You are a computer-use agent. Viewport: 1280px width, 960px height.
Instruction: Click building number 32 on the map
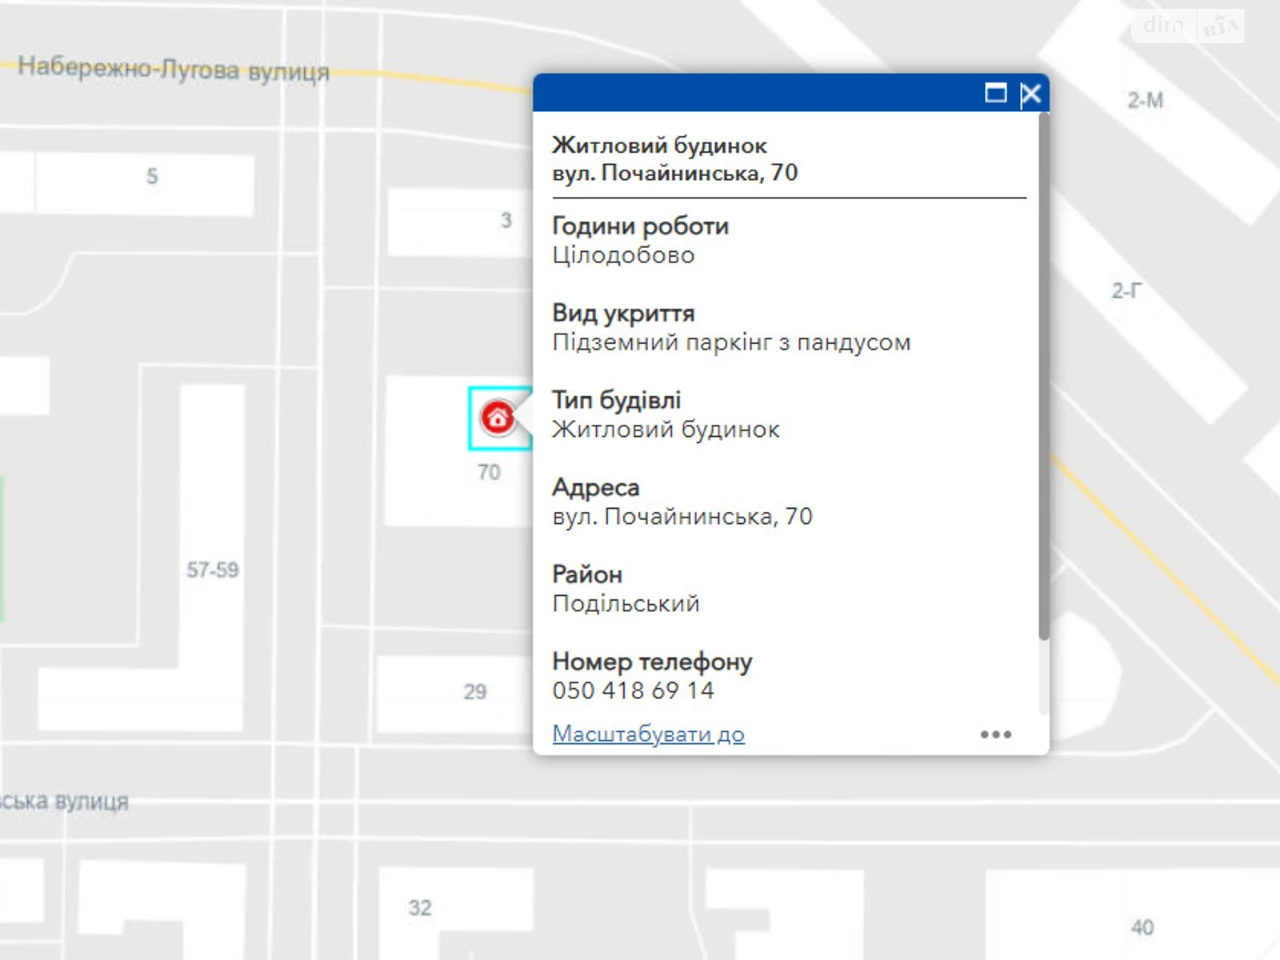420,908
